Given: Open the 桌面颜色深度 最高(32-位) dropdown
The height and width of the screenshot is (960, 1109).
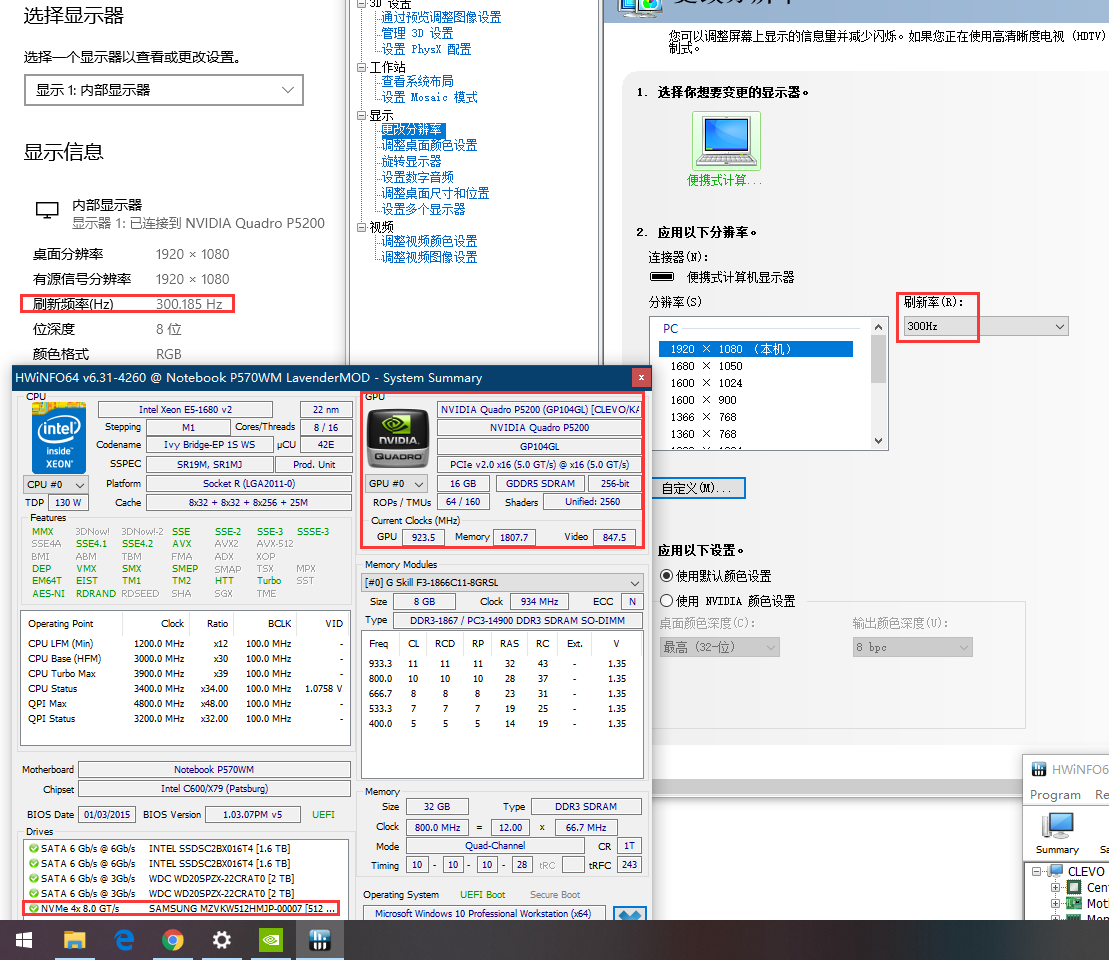Looking at the screenshot, I should [x=719, y=647].
